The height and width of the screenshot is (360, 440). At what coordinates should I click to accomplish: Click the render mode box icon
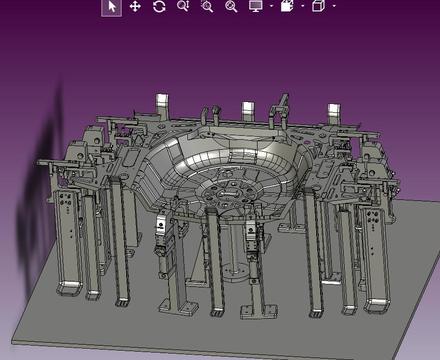click(x=287, y=6)
